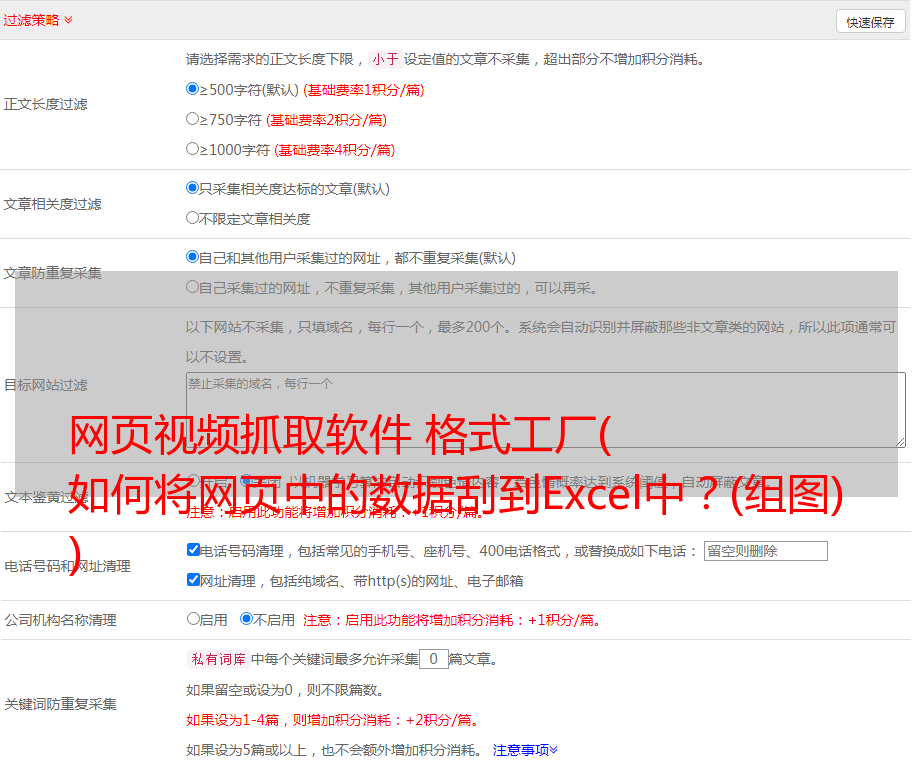912x768 pixels.
Task: Select 自己采集过的网址不重复采集 option
Action: coord(192,287)
